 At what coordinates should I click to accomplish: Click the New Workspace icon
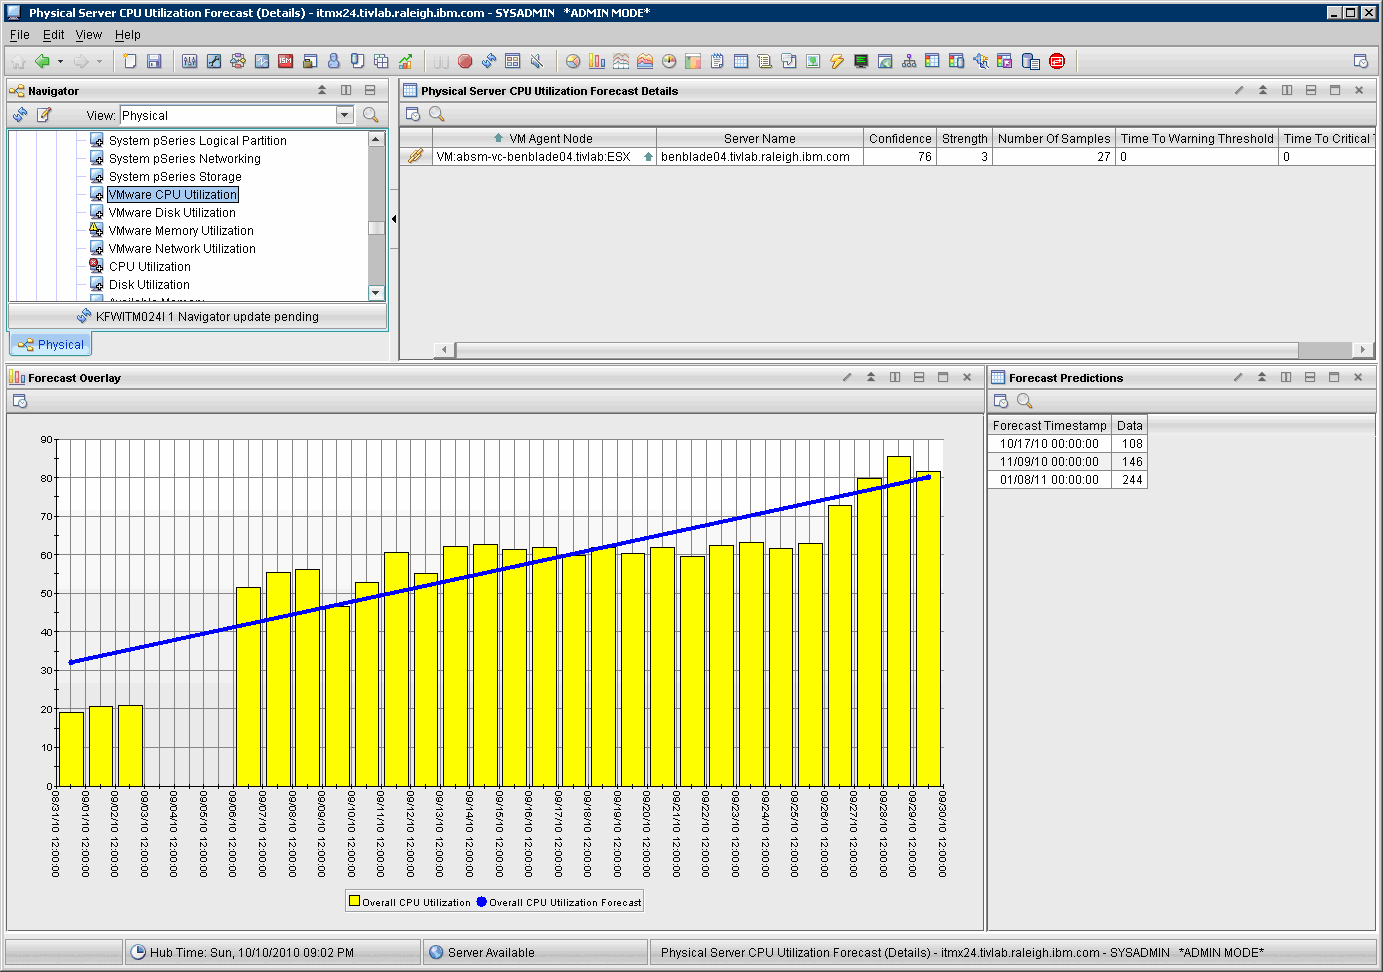[x=130, y=61]
